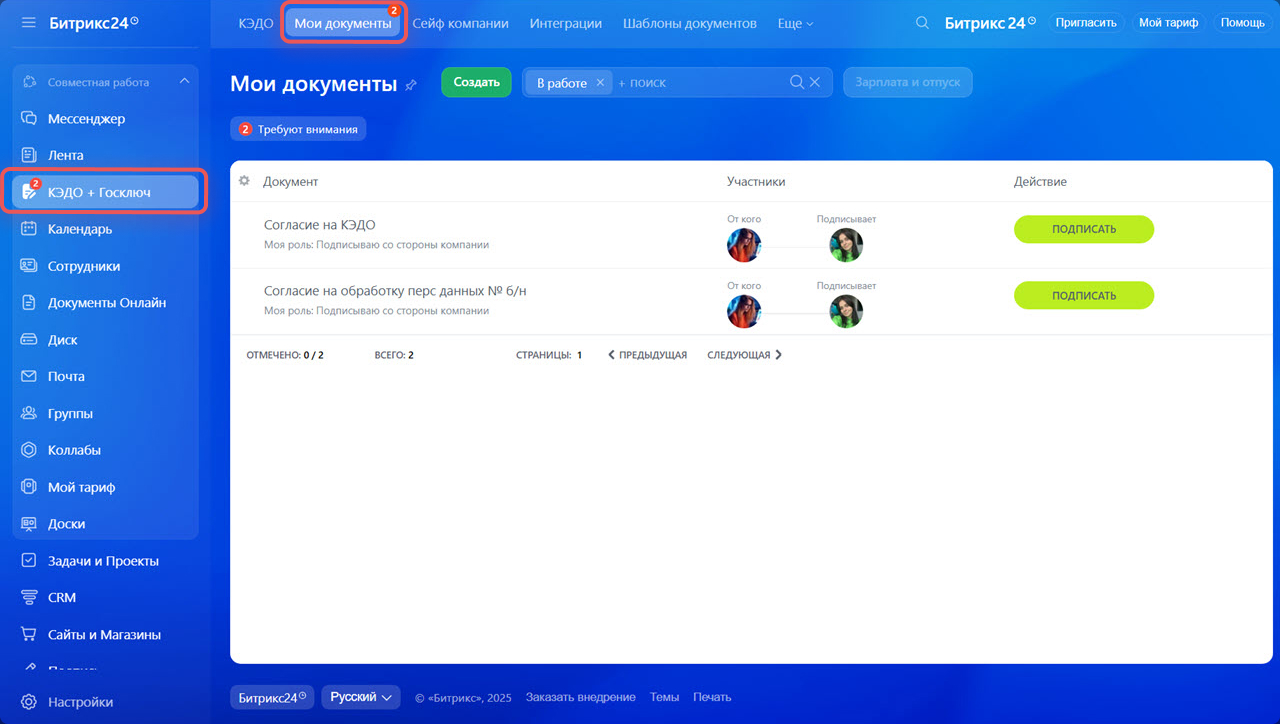This screenshot has height=724, width=1280.
Task: Click Битрикс24 logo beside top search icon
Action: point(990,22)
